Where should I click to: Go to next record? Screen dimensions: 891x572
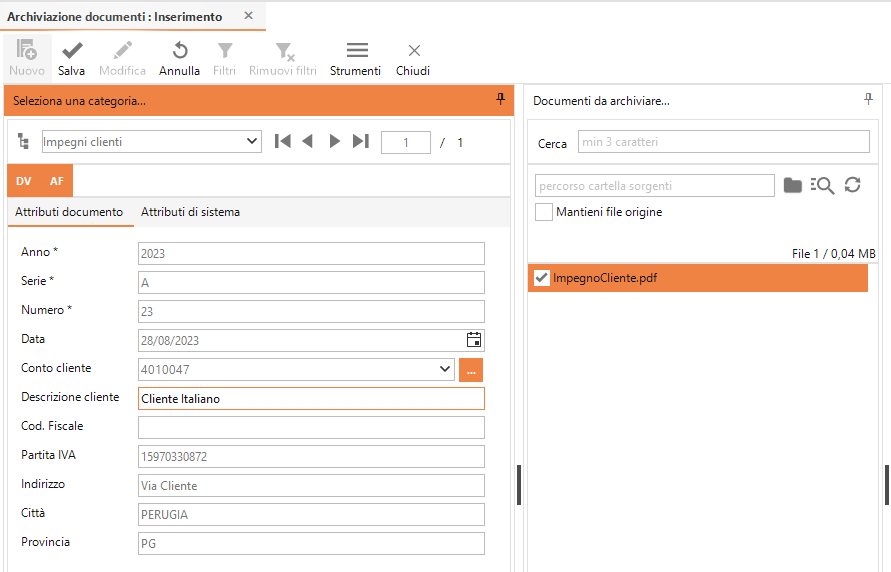click(x=335, y=141)
